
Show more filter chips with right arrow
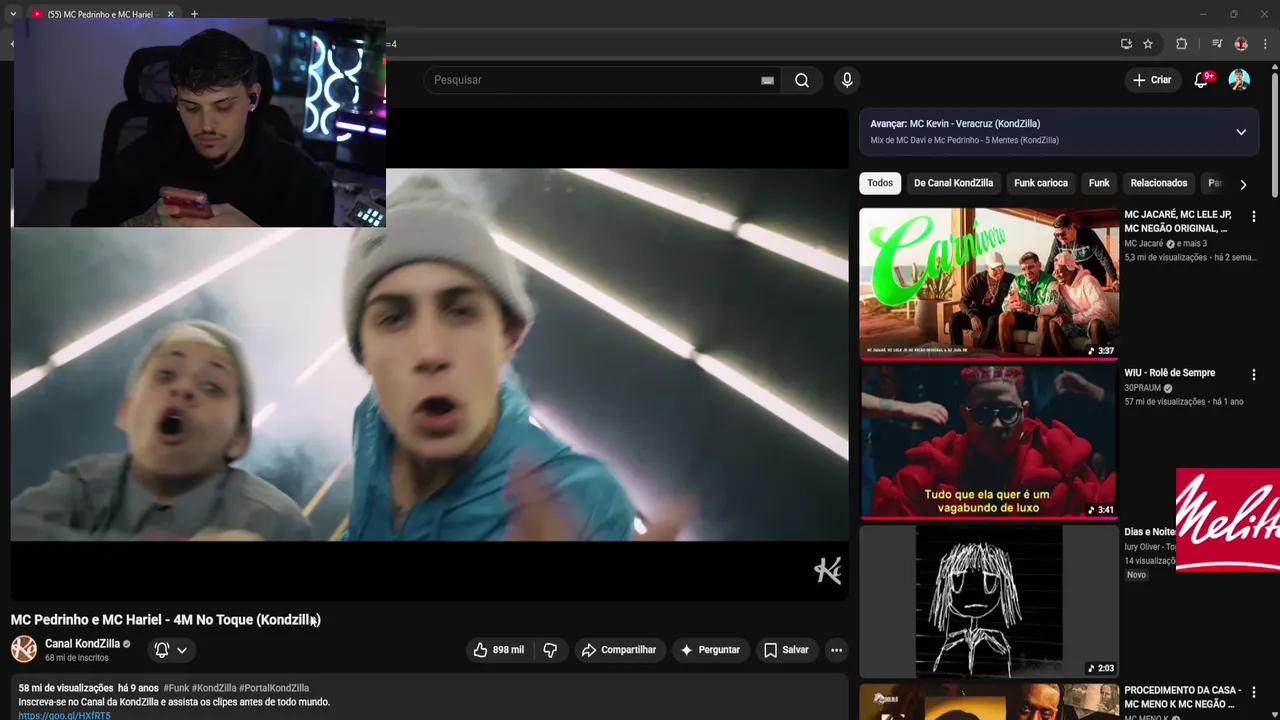pos(1243,184)
